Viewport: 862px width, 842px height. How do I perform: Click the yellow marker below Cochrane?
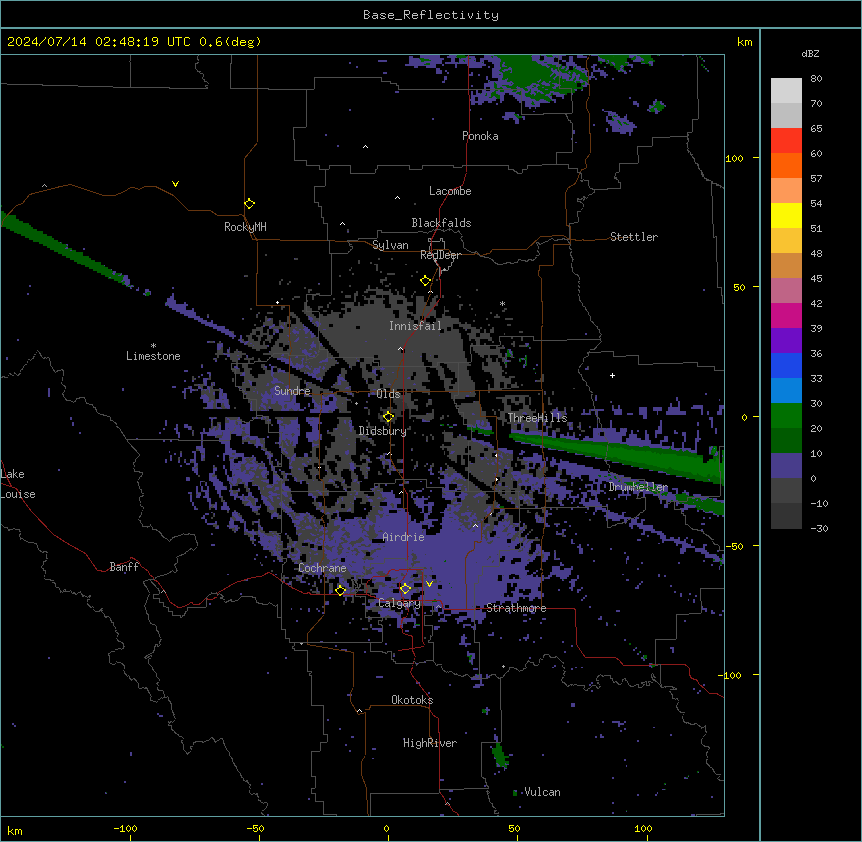[x=340, y=590]
